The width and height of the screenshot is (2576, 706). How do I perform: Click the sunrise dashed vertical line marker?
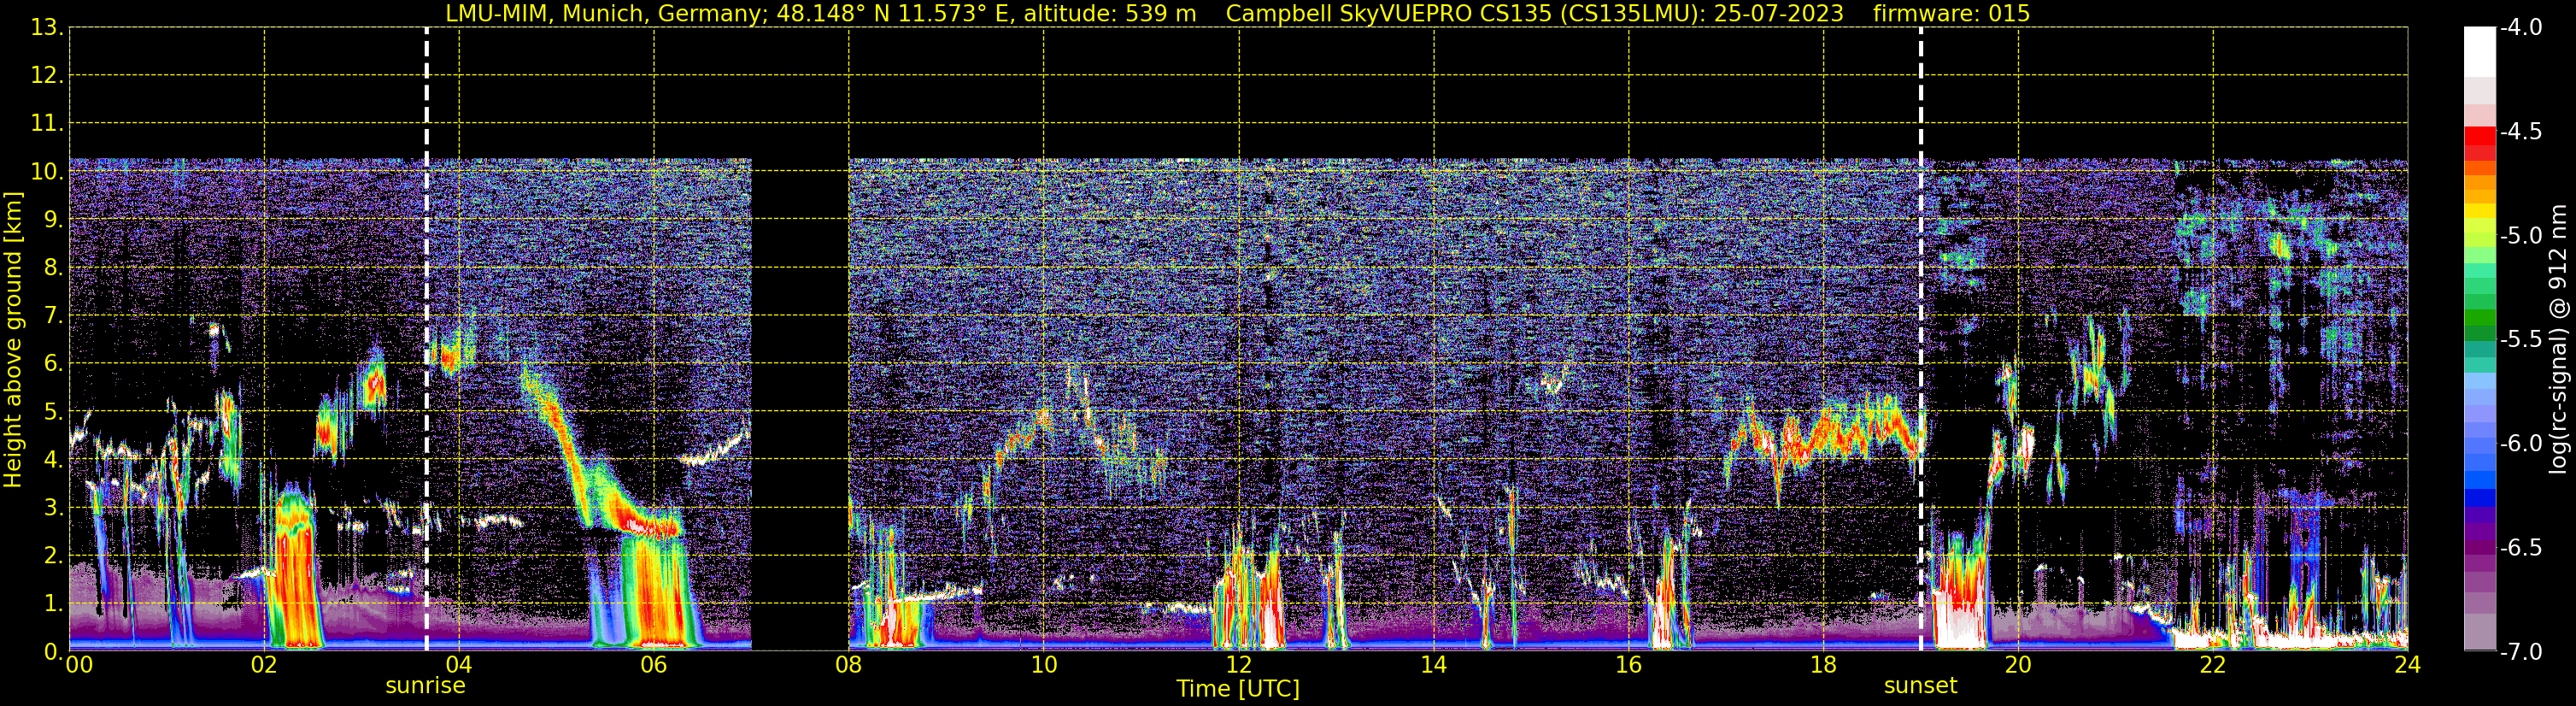tap(427, 339)
